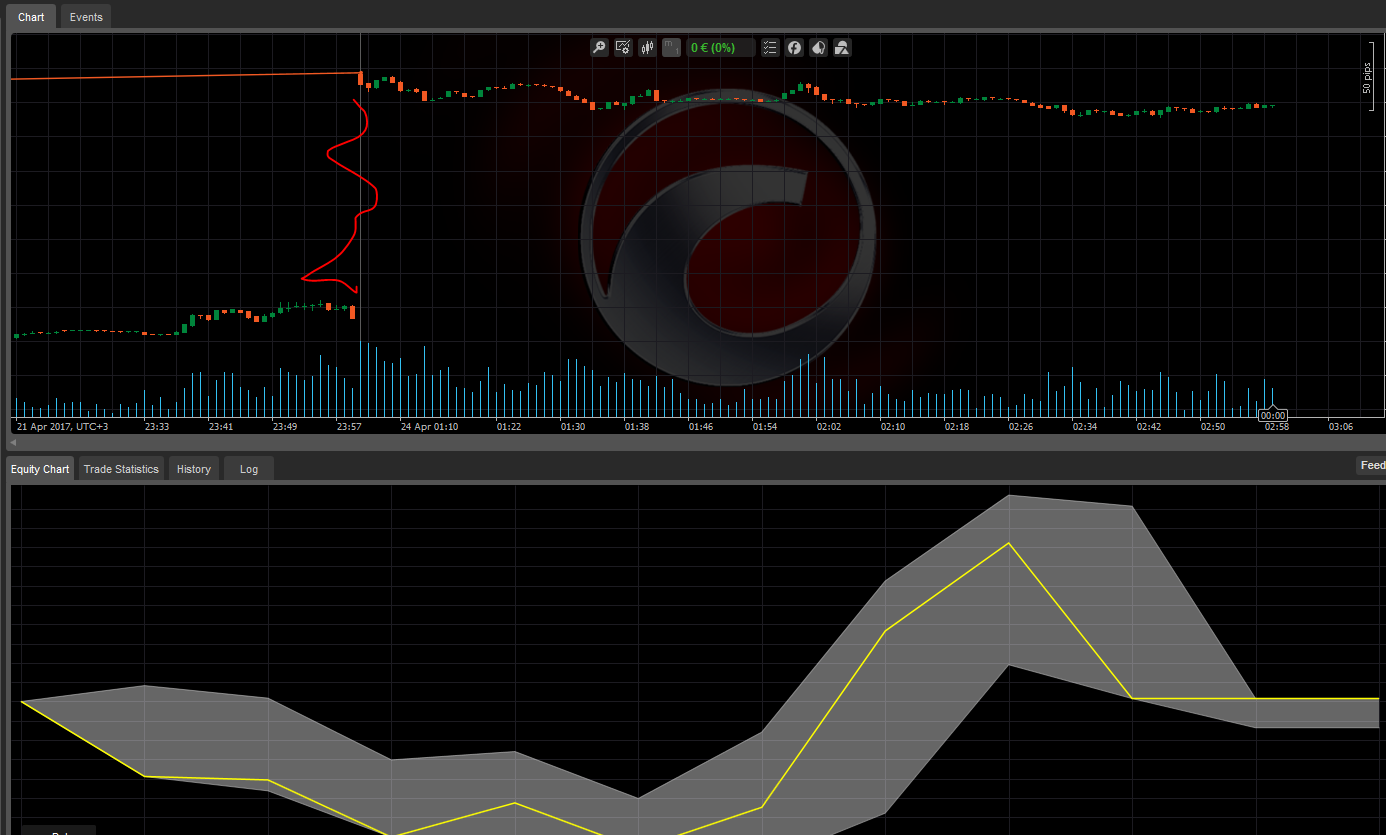Open chart settings gear icon
This screenshot has height=835, width=1386.
(x=623, y=47)
